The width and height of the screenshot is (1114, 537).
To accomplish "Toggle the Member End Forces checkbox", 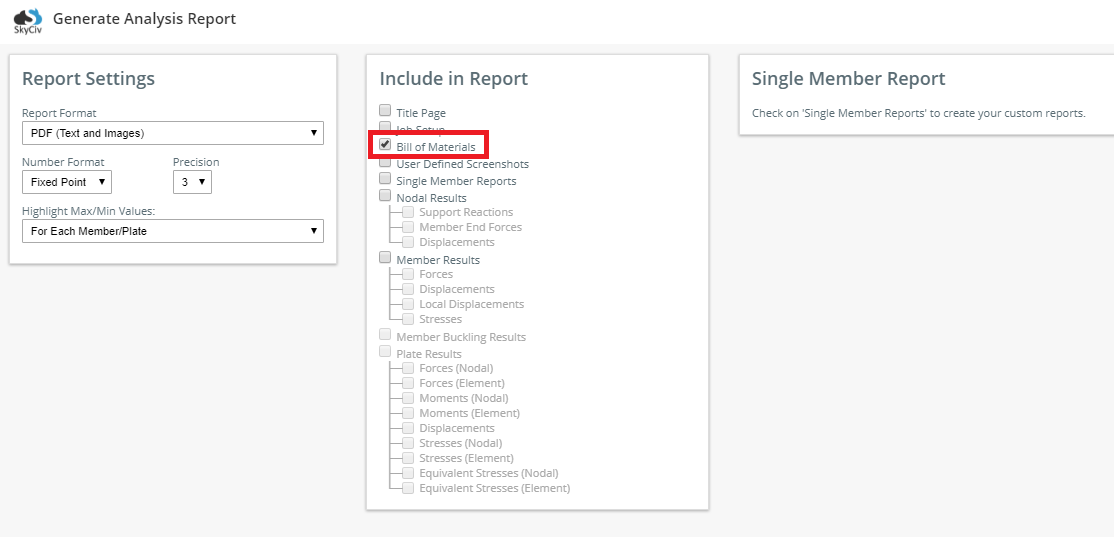I will 409,227.
